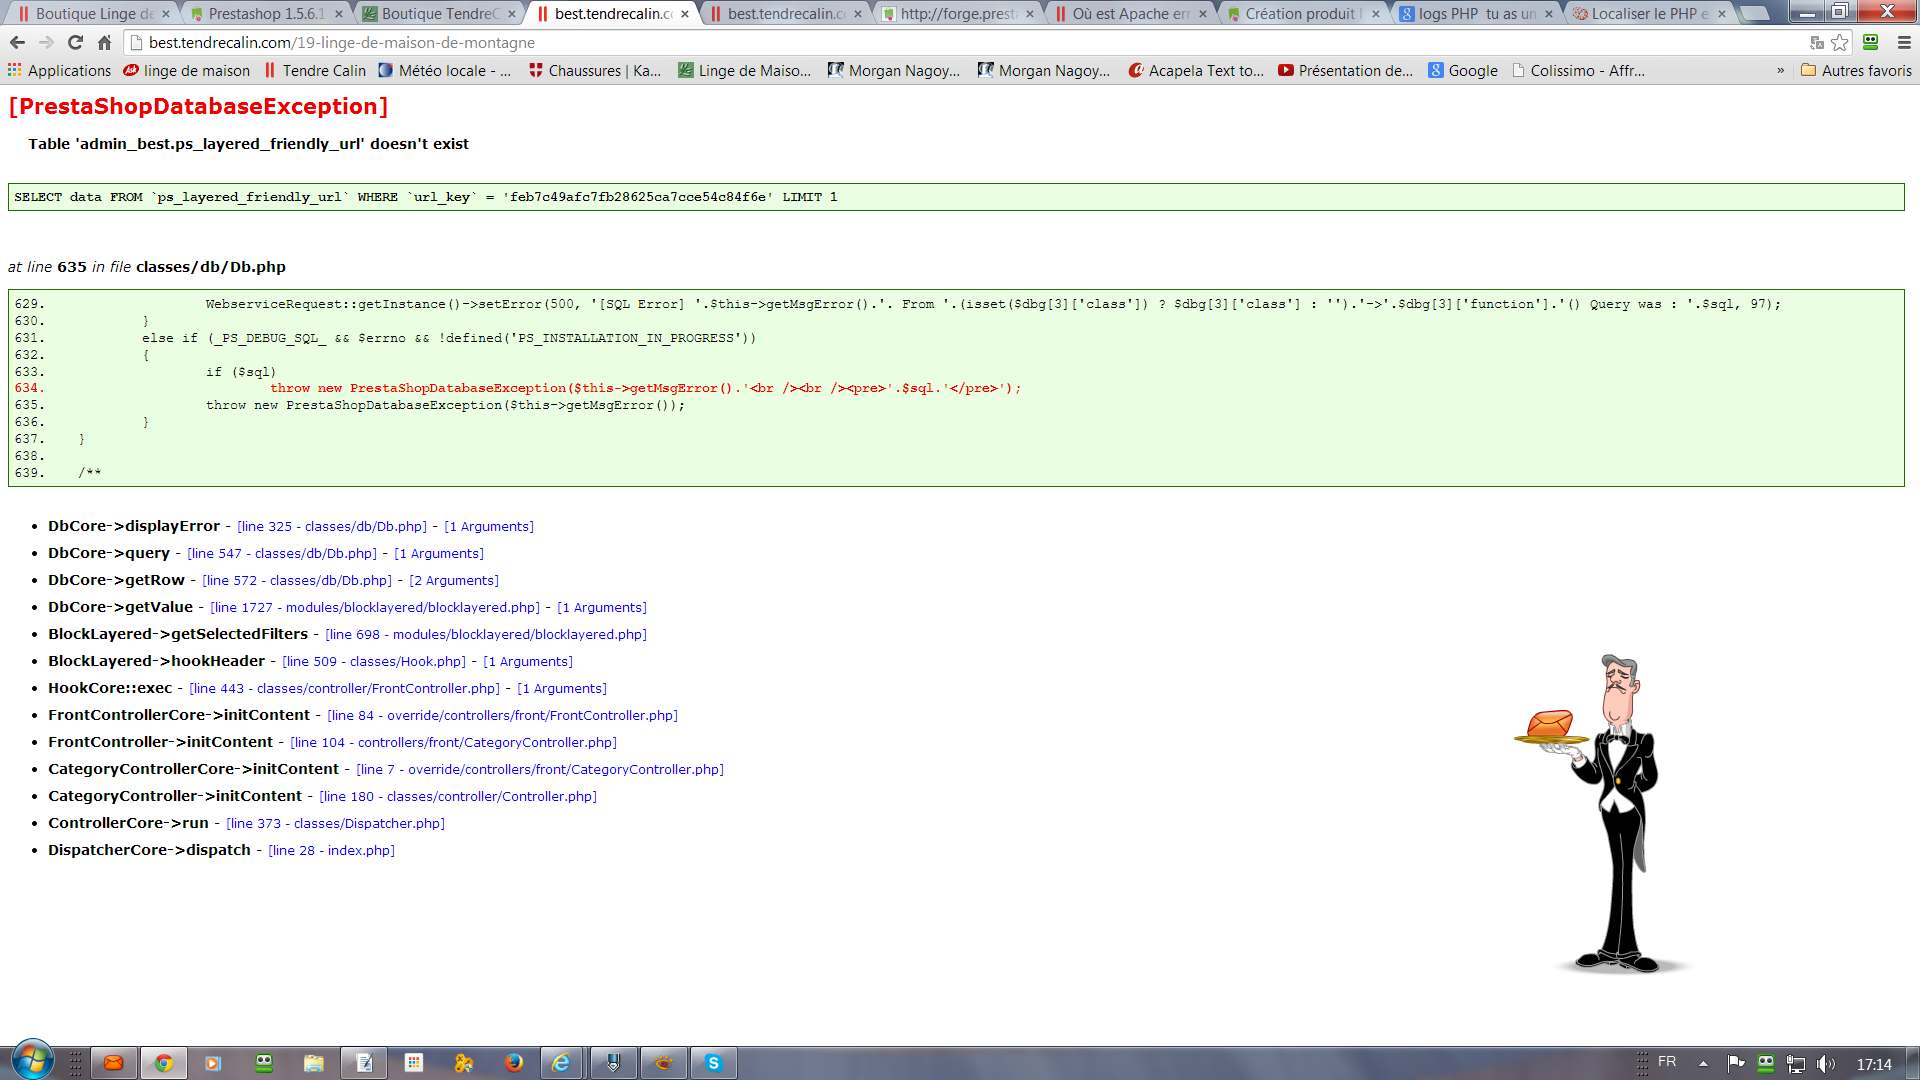Expand the hidden bookmarks overflow chevron

1780,71
